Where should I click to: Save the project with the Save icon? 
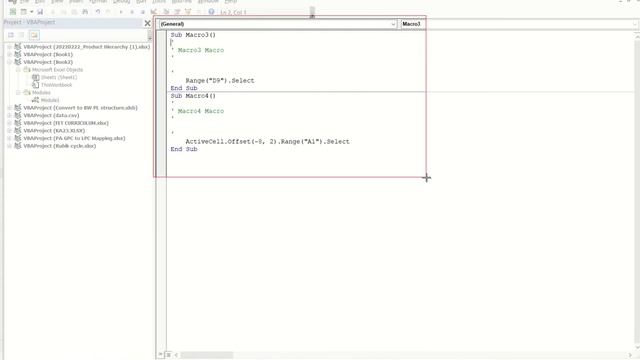(40, 12)
